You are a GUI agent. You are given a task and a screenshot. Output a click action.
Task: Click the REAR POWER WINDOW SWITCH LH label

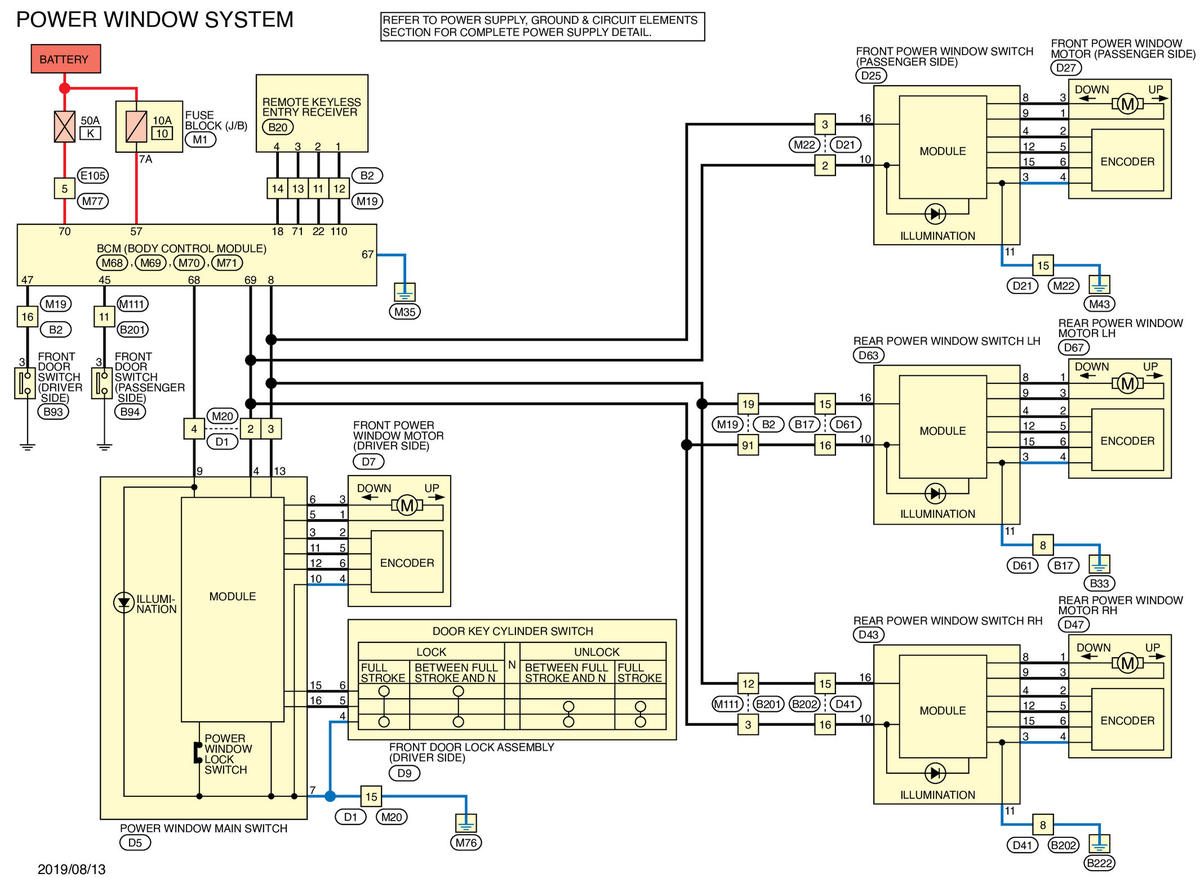coord(948,341)
